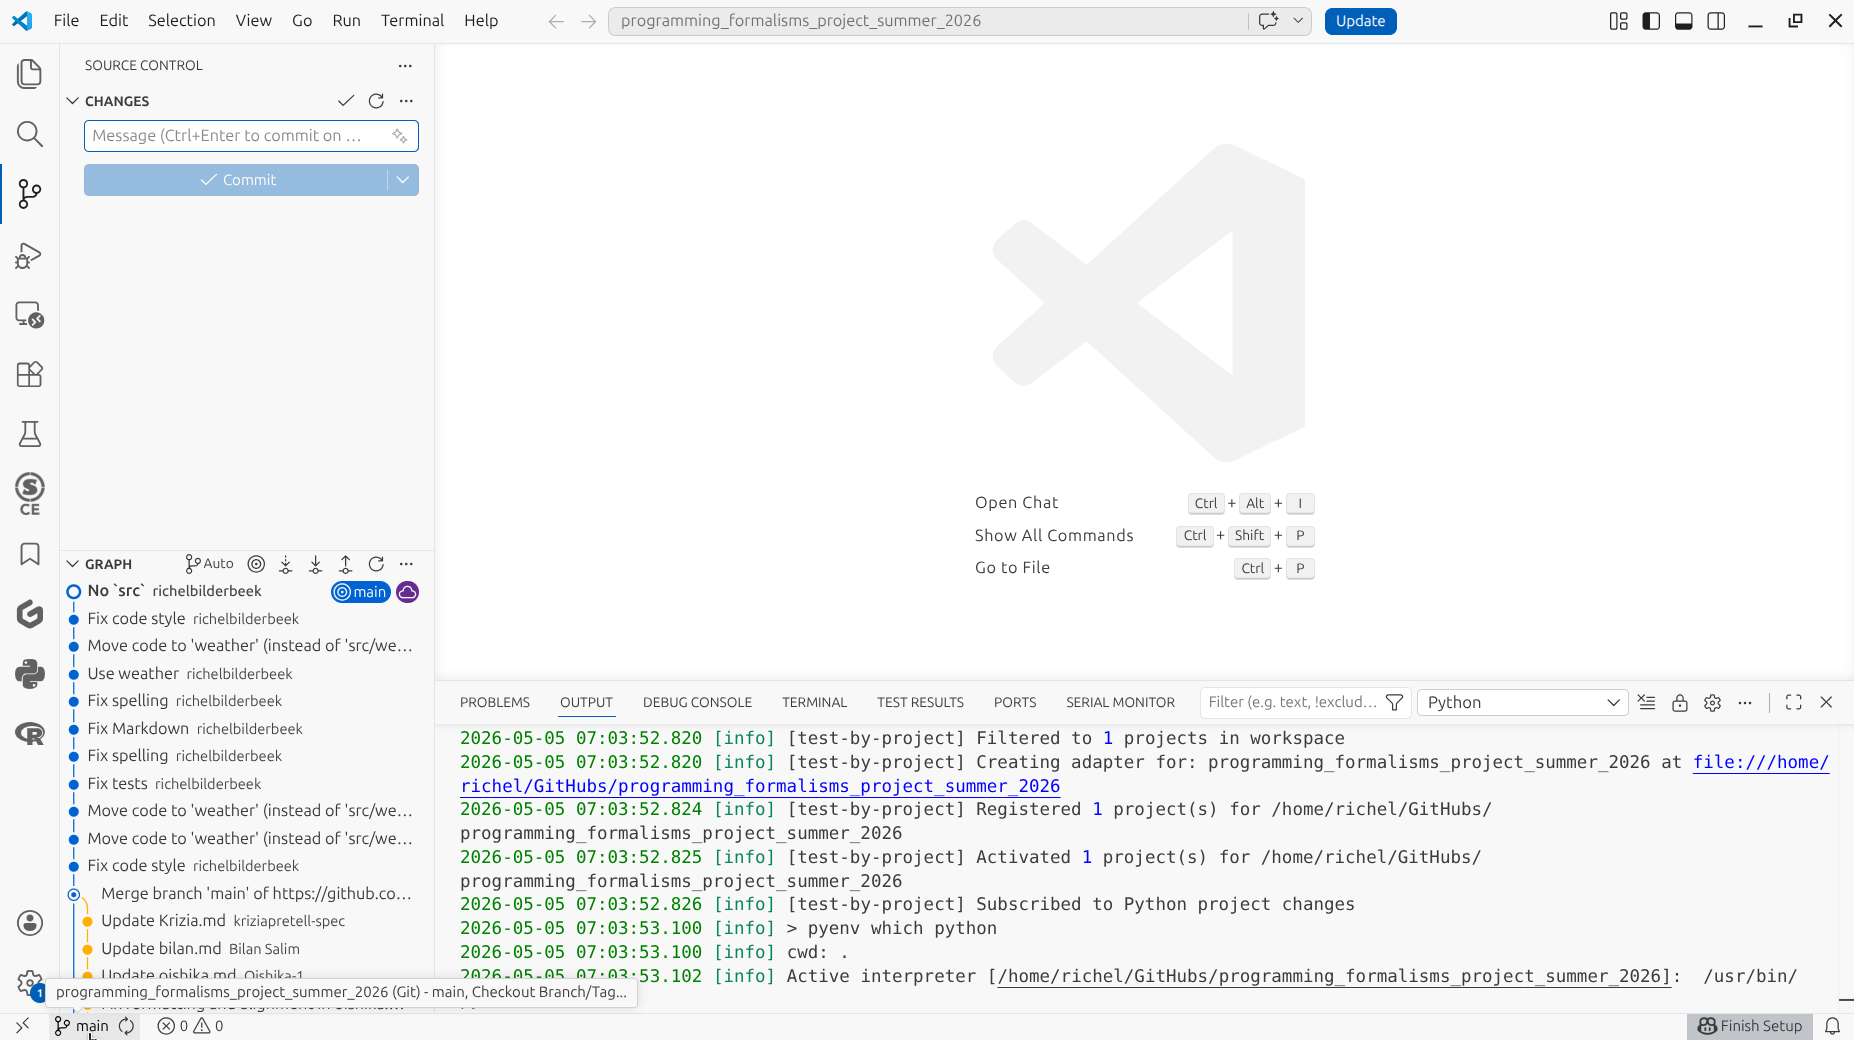Open the Explorer view in activity bar
This screenshot has width=1854, height=1040.
(x=30, y=74)
